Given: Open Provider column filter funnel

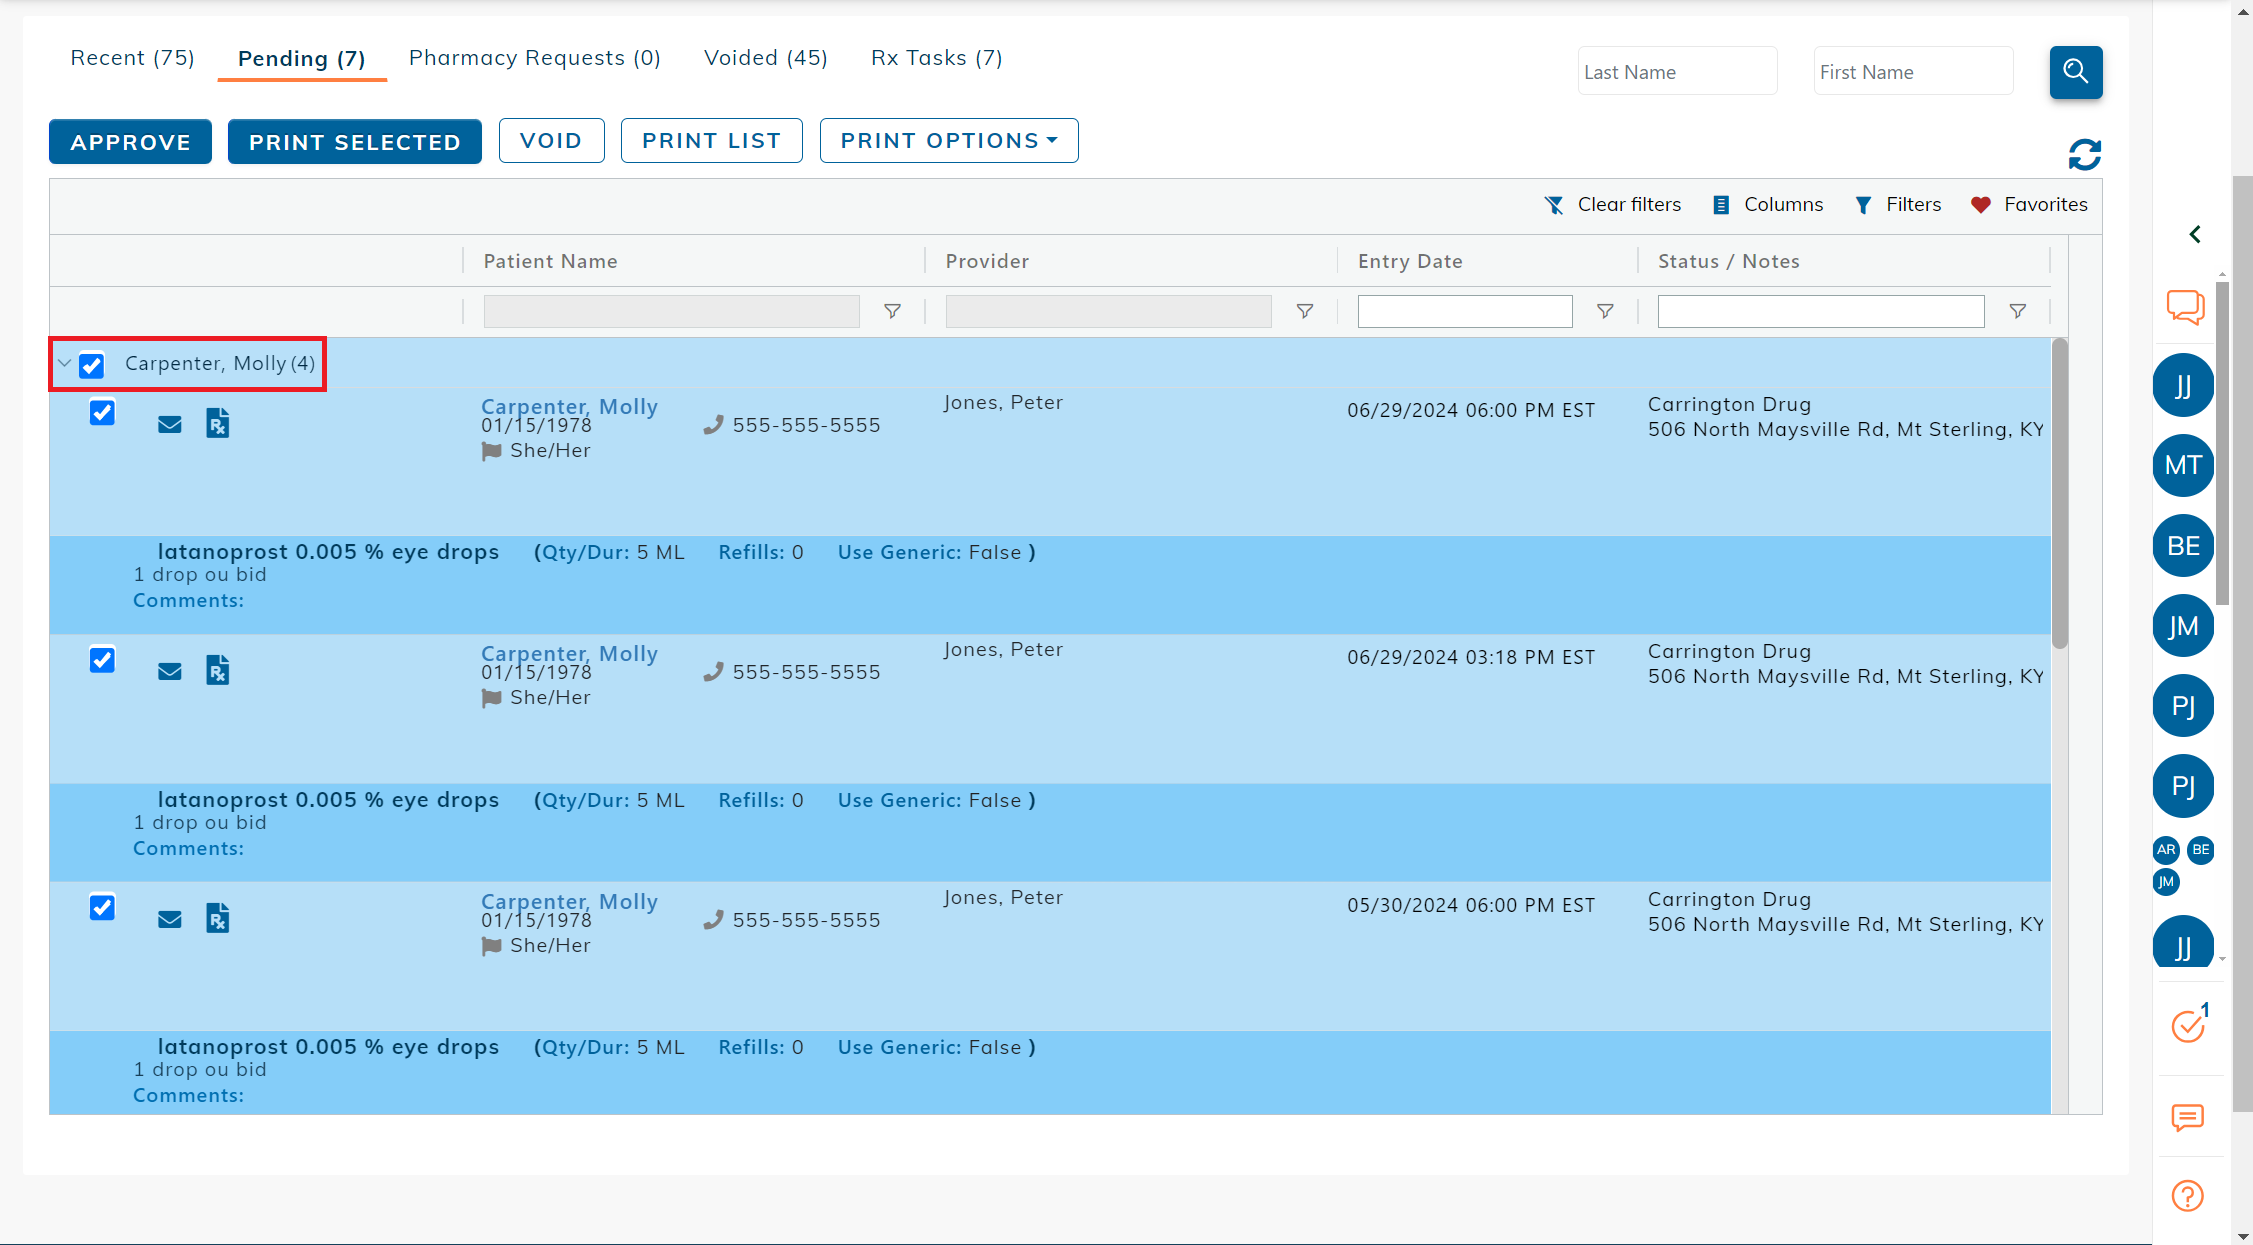Looking at the screenshot, I should pos(1305,312).
